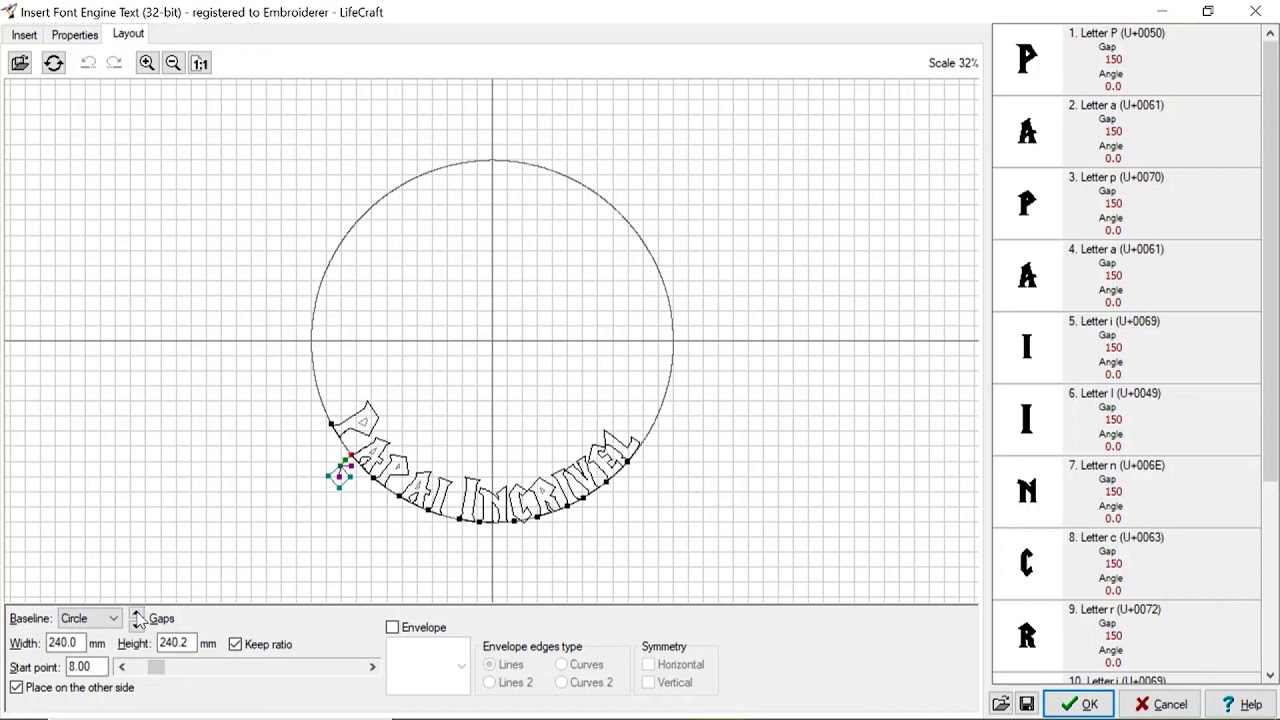Viewport: 1280px width, 720px height.
Task: Open the Envelope shape dropdown
Action: pyautogui.click(x=428, y=666)
